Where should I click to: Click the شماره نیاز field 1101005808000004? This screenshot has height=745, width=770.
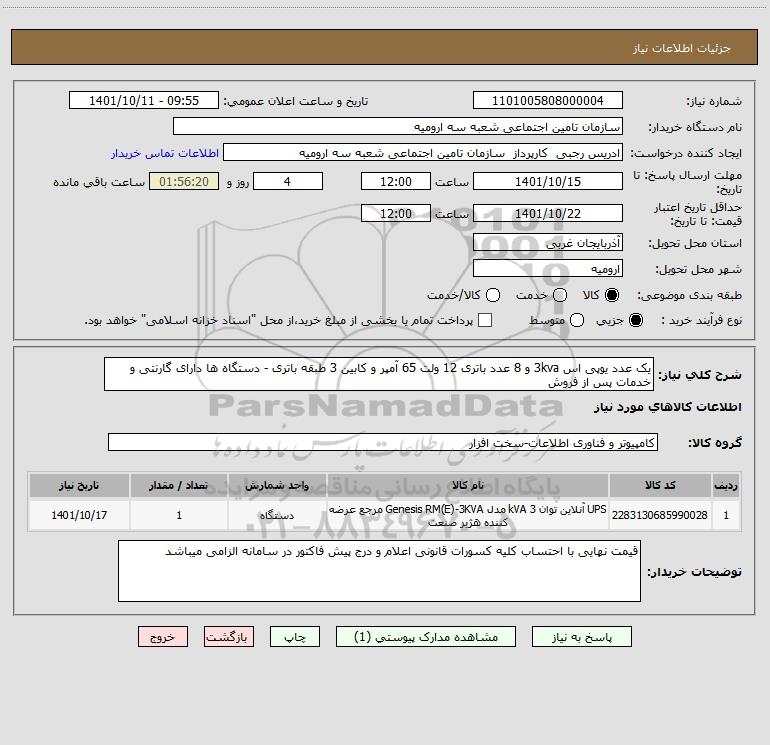pyautogui.click(x=548, y=101)
